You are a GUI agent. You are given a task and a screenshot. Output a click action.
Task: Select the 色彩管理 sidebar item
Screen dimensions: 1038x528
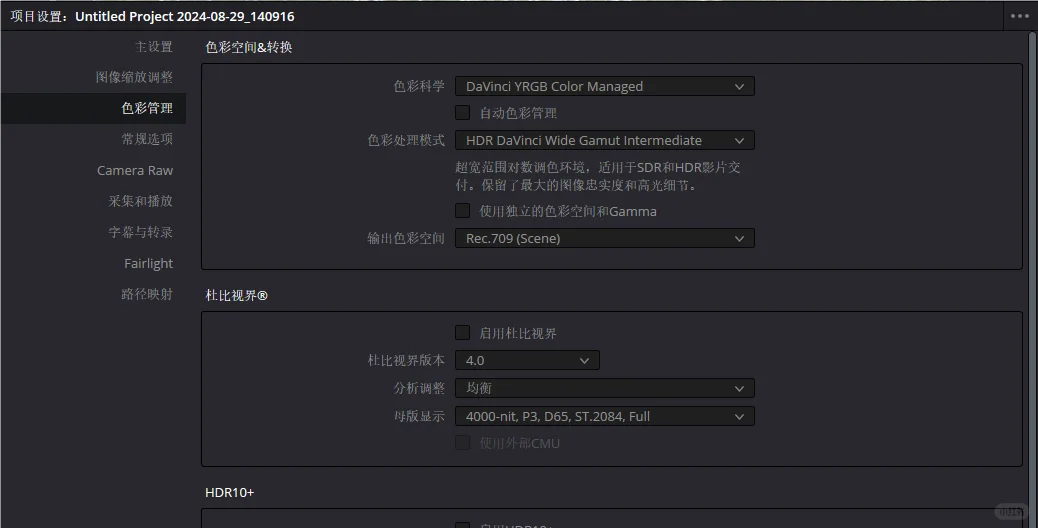(x=93, y=108)
